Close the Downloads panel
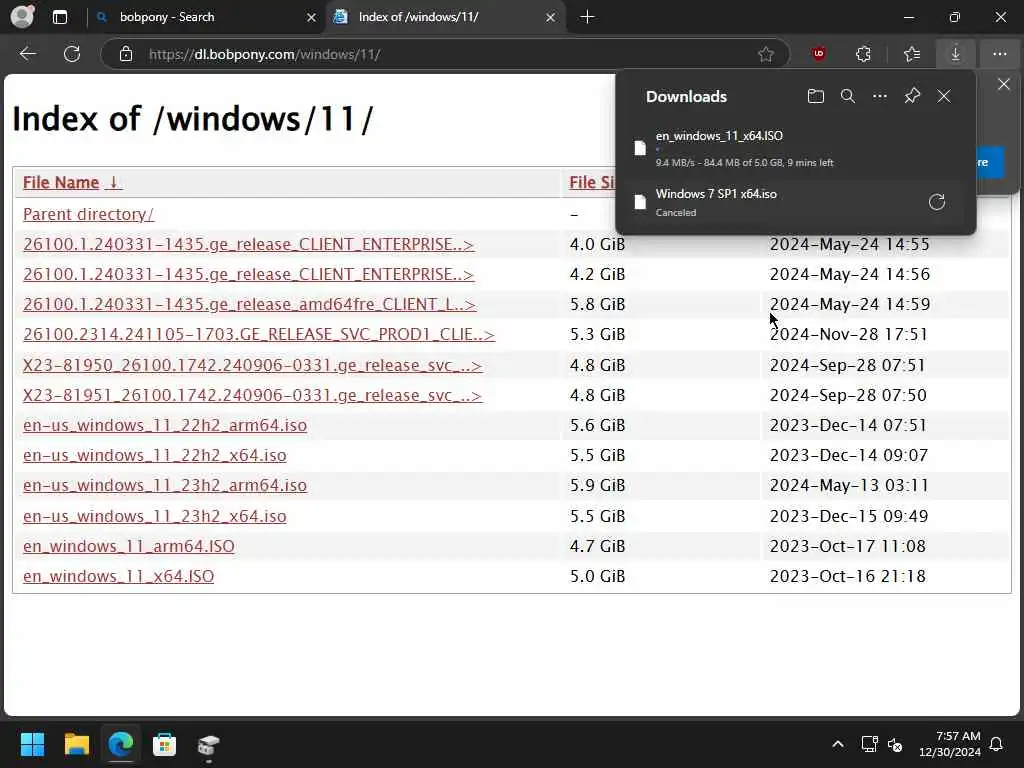Viewport: 1024px width, 768px height. (x=944, y=96)
